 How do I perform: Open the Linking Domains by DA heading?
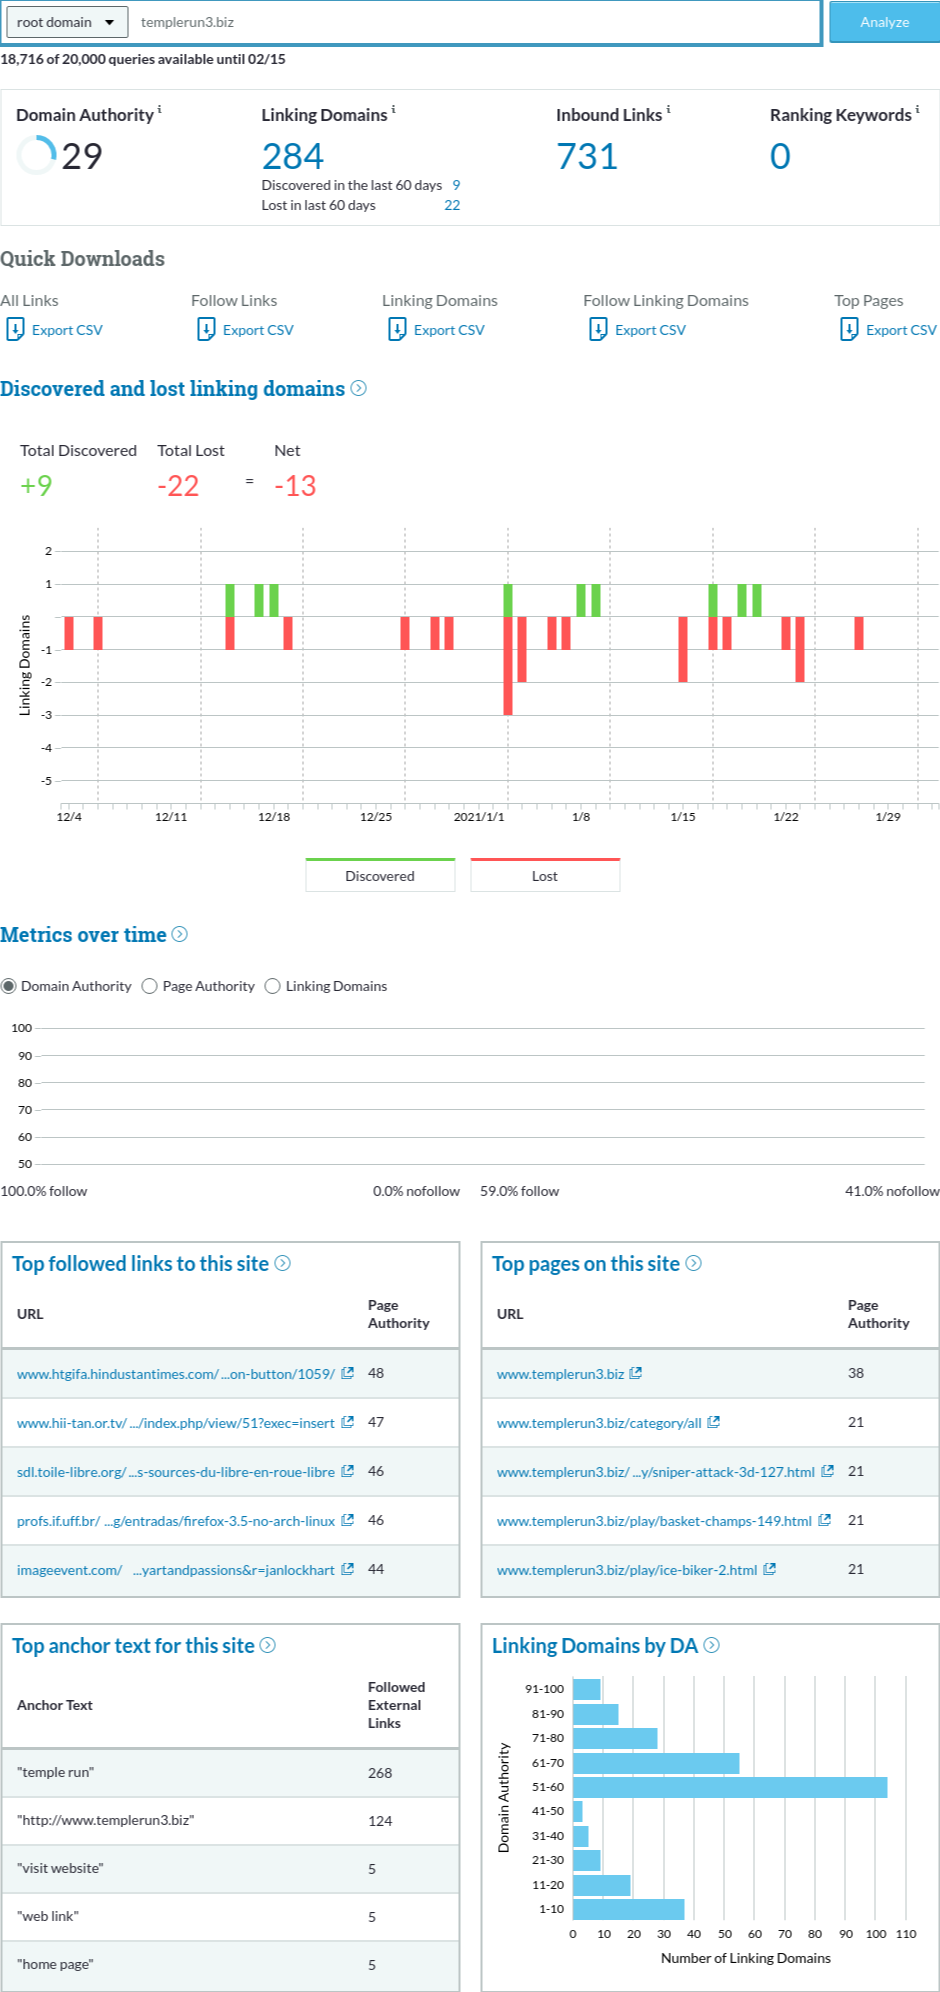tap(595, 1646)
